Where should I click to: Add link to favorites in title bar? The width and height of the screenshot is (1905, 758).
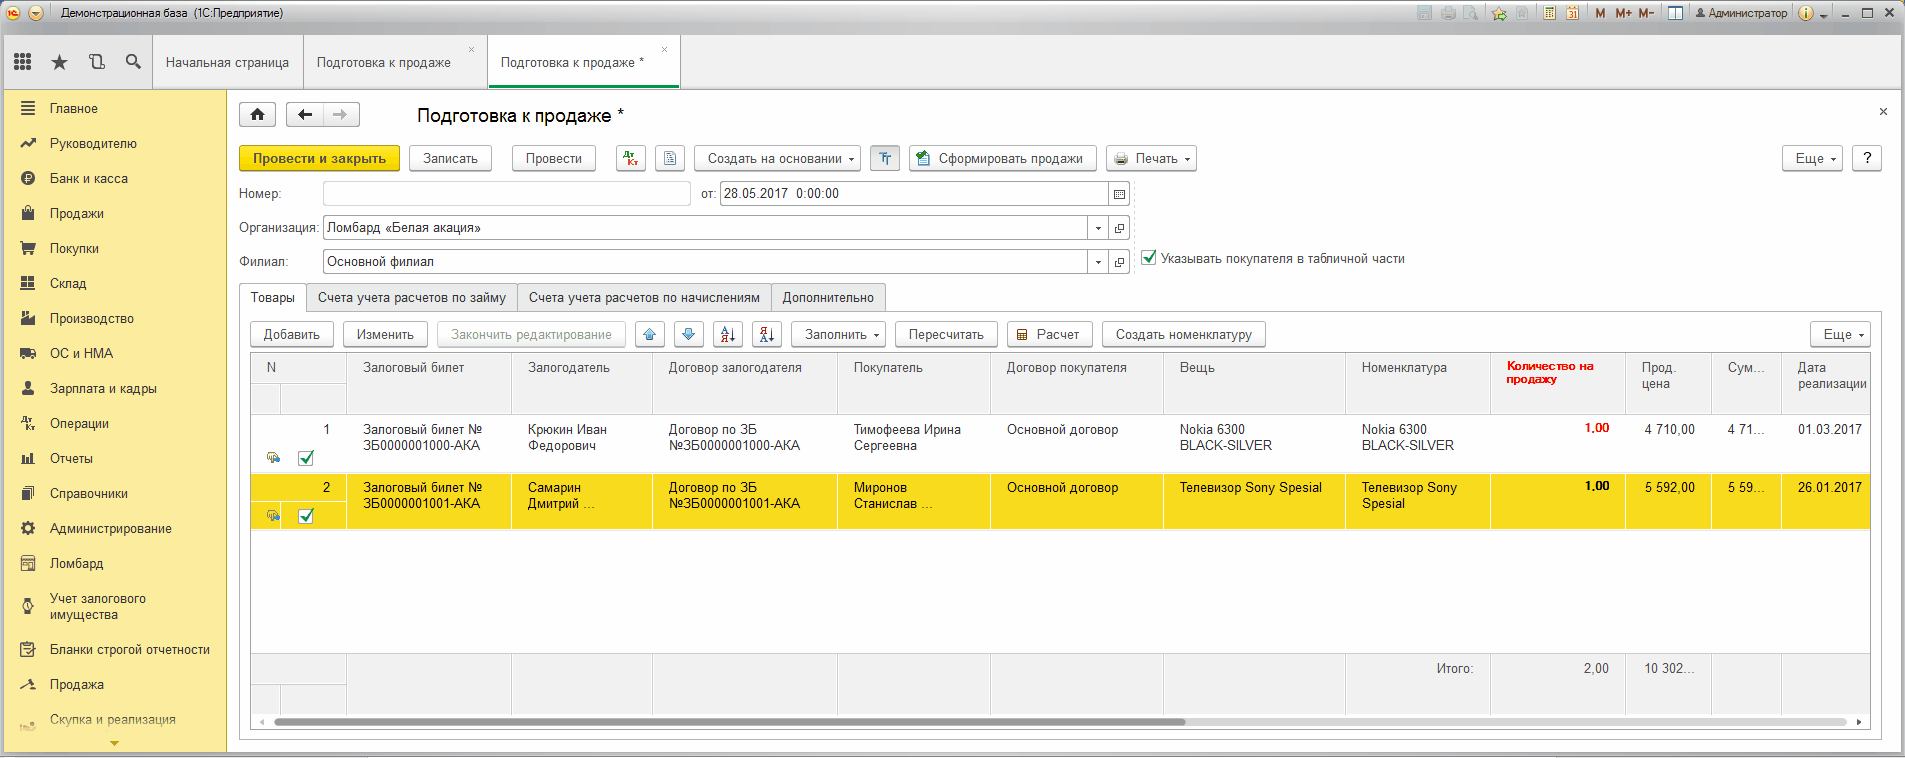point(1499,13)
